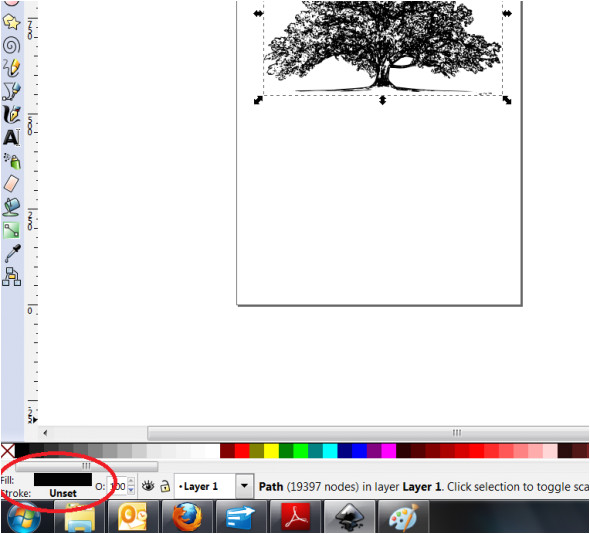Select the Dropper color picker tool
This screenshot has width=590, height=534.
[x=12, y=253]
